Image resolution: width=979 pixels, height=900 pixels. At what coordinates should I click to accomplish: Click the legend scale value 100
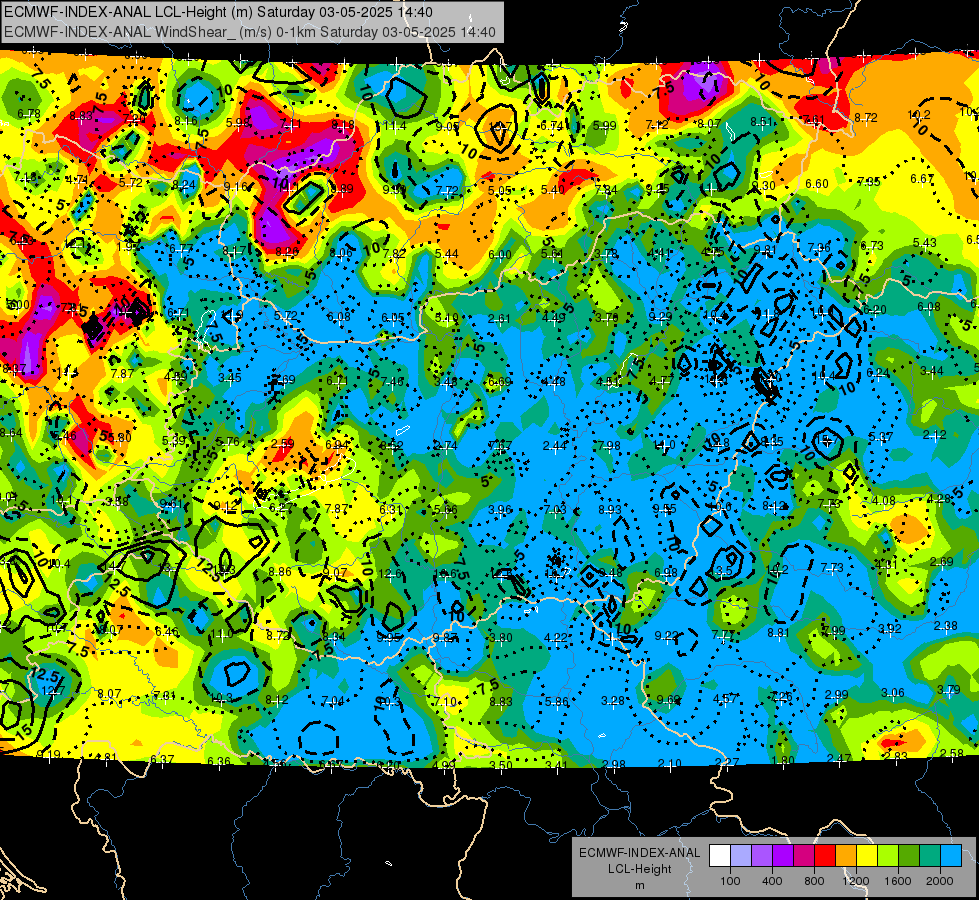730,881
